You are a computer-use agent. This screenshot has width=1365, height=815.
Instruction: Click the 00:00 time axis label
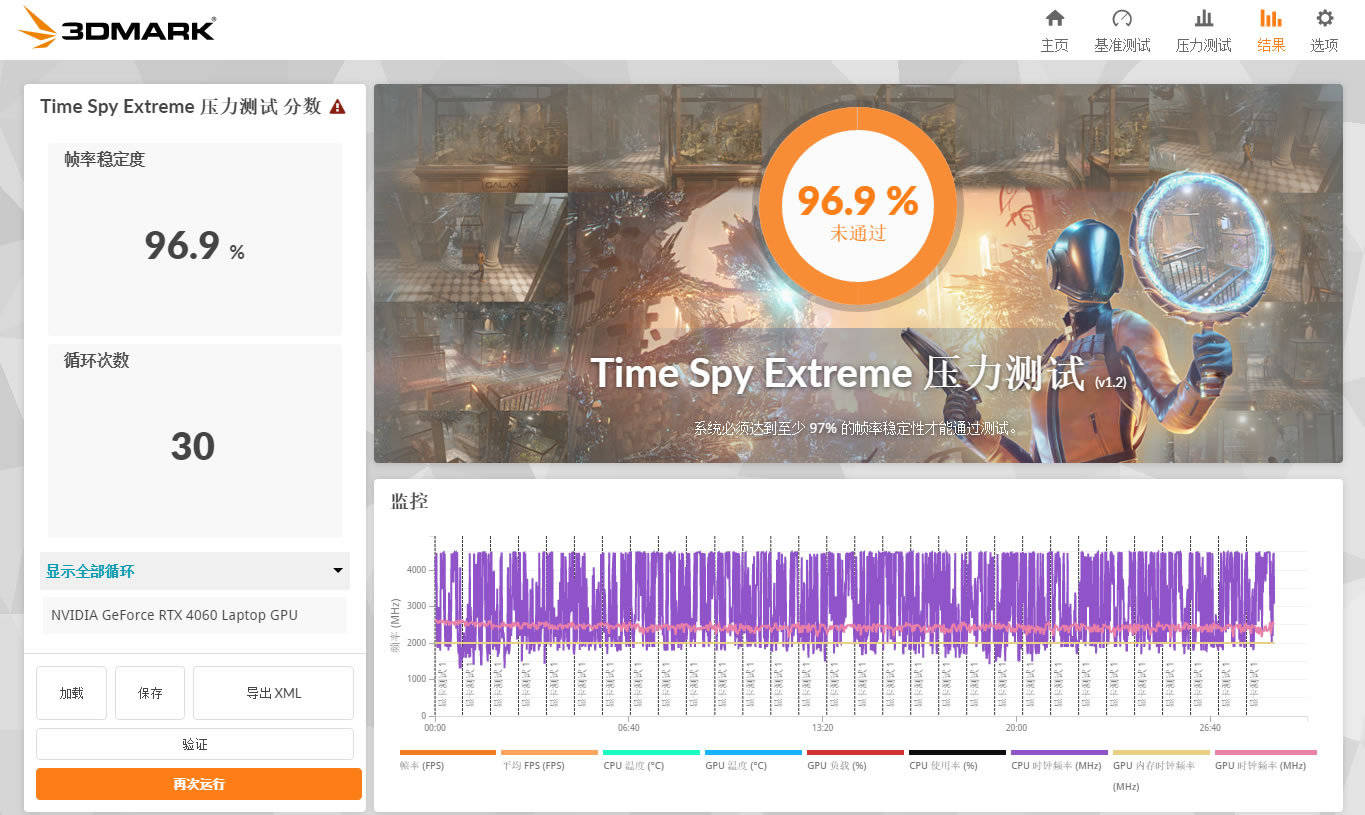[435, 728]
